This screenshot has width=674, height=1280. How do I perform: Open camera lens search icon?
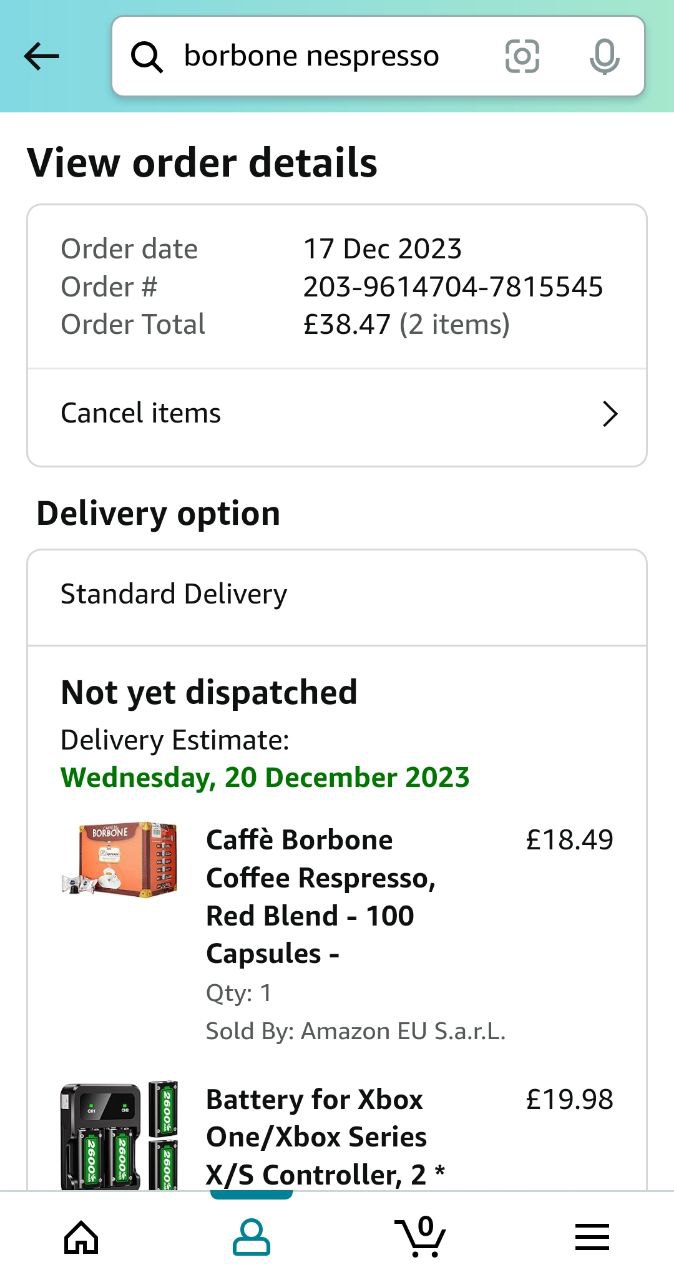click(522, 57)
